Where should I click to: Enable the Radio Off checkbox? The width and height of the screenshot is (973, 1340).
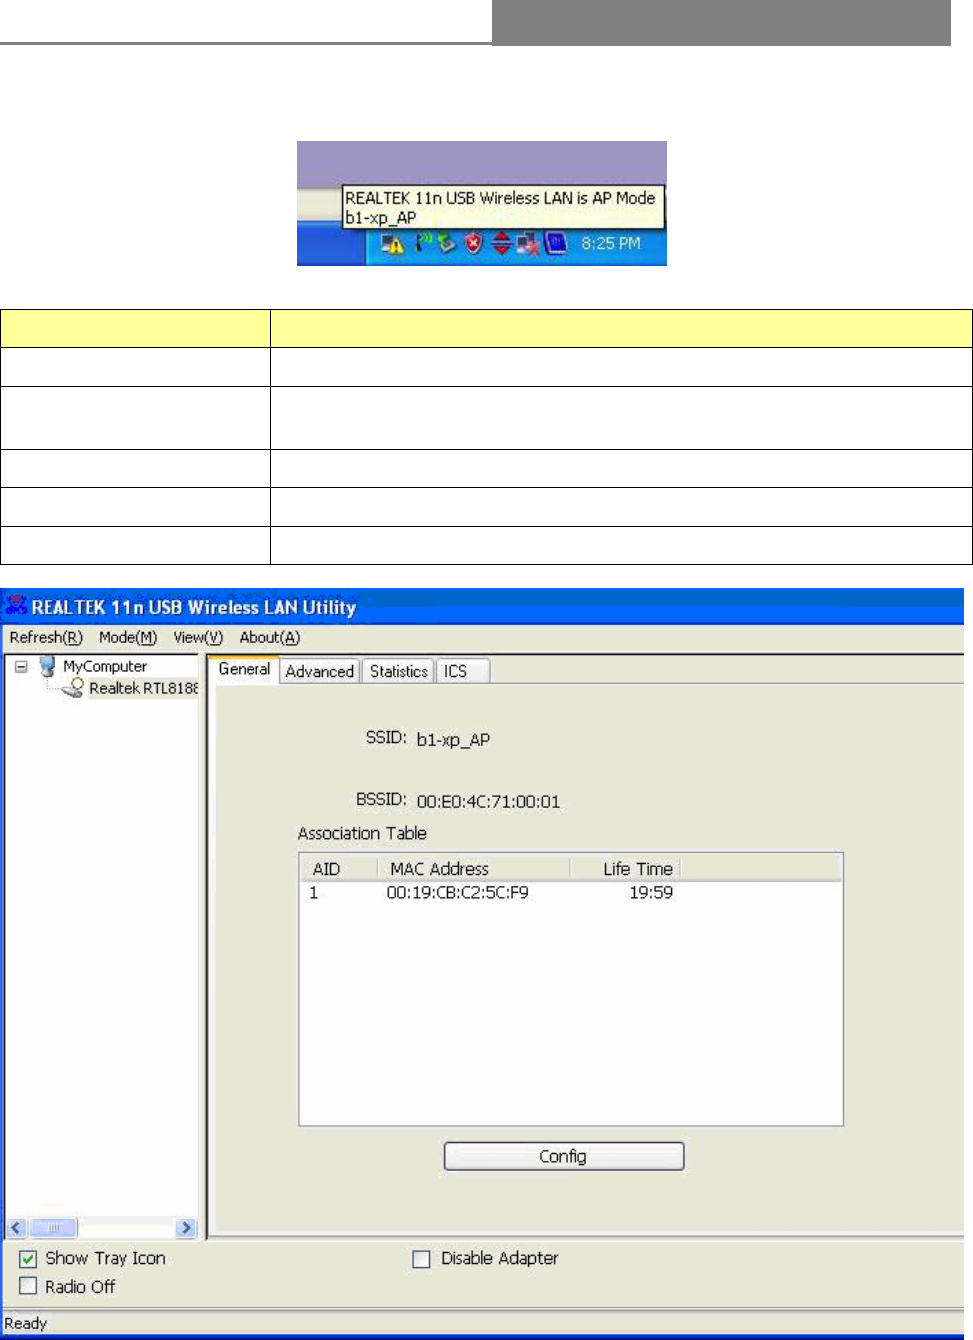[x=28, y=1286]
